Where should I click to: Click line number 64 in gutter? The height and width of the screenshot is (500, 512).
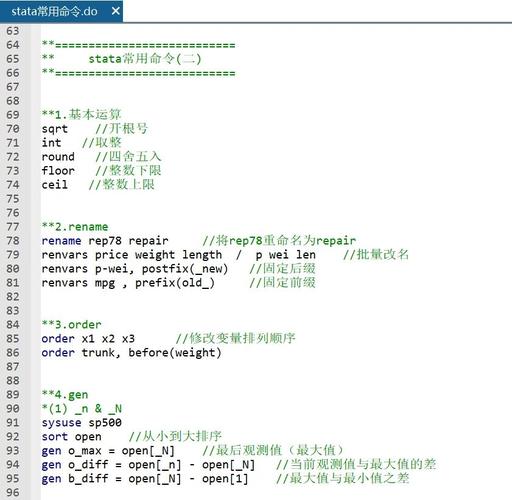(13, 45)
